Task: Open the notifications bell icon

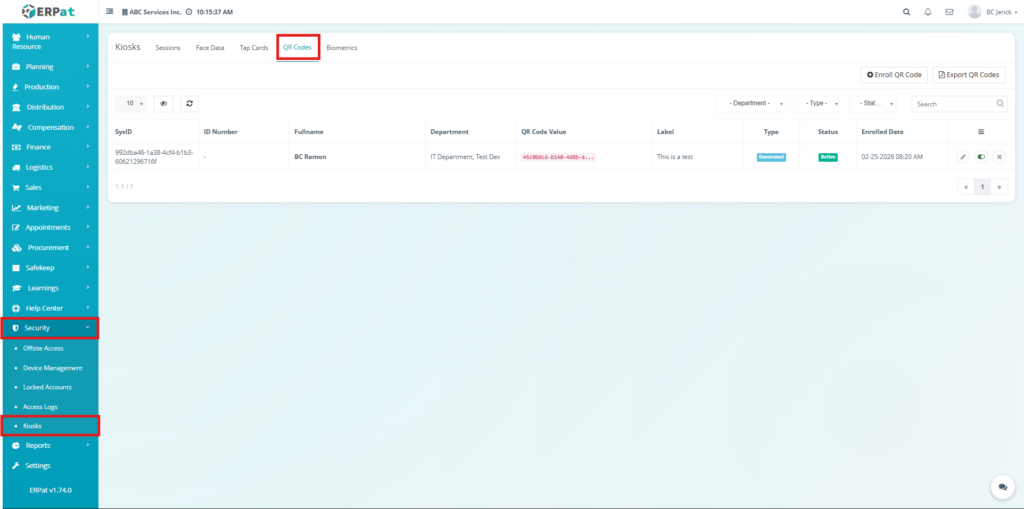Action: 927,12
